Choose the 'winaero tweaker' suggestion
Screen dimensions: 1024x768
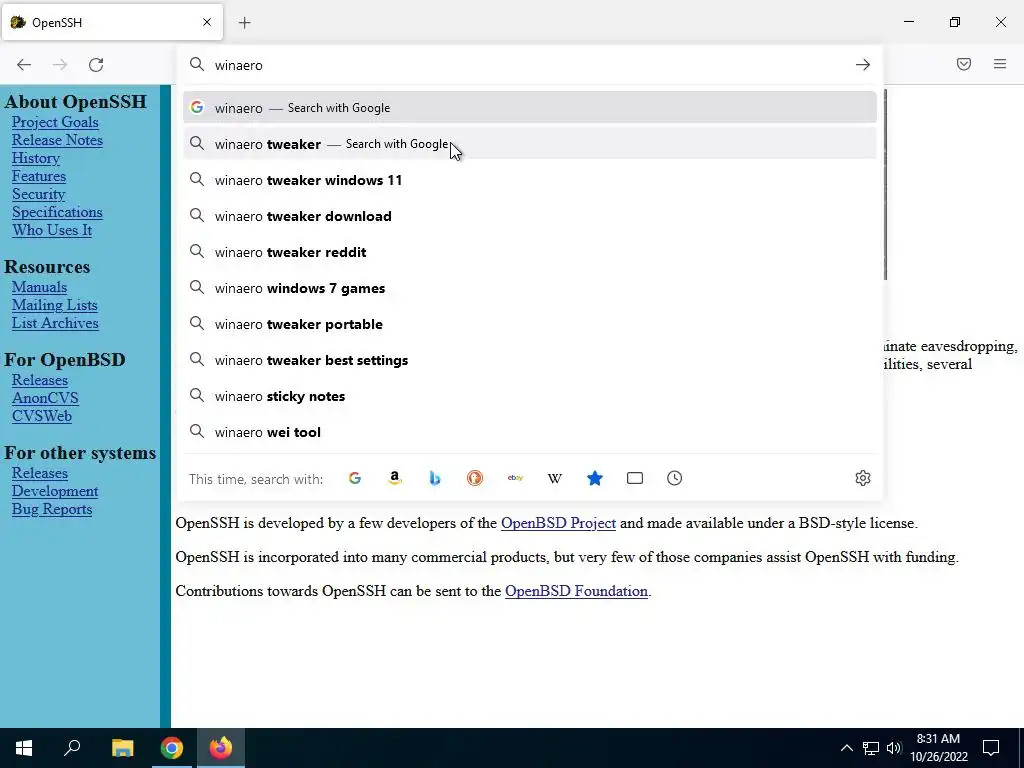pos(530,144)
